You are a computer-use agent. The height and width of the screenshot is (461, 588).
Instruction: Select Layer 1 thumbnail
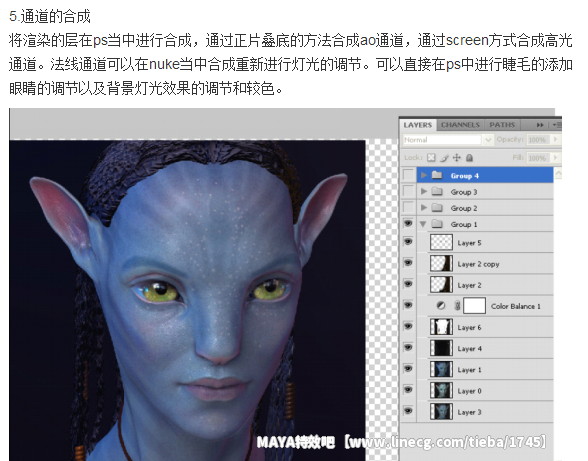[x=441, y=369]
